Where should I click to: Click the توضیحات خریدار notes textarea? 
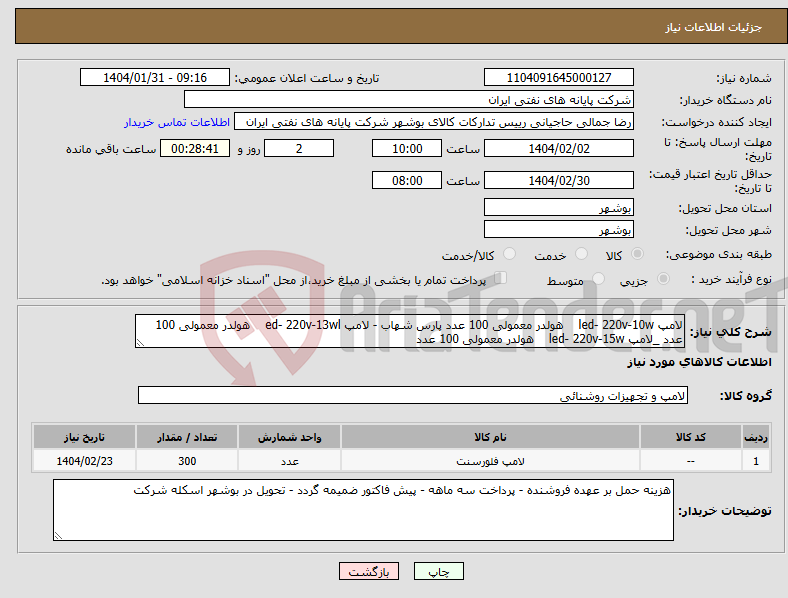tap(363, 510)
